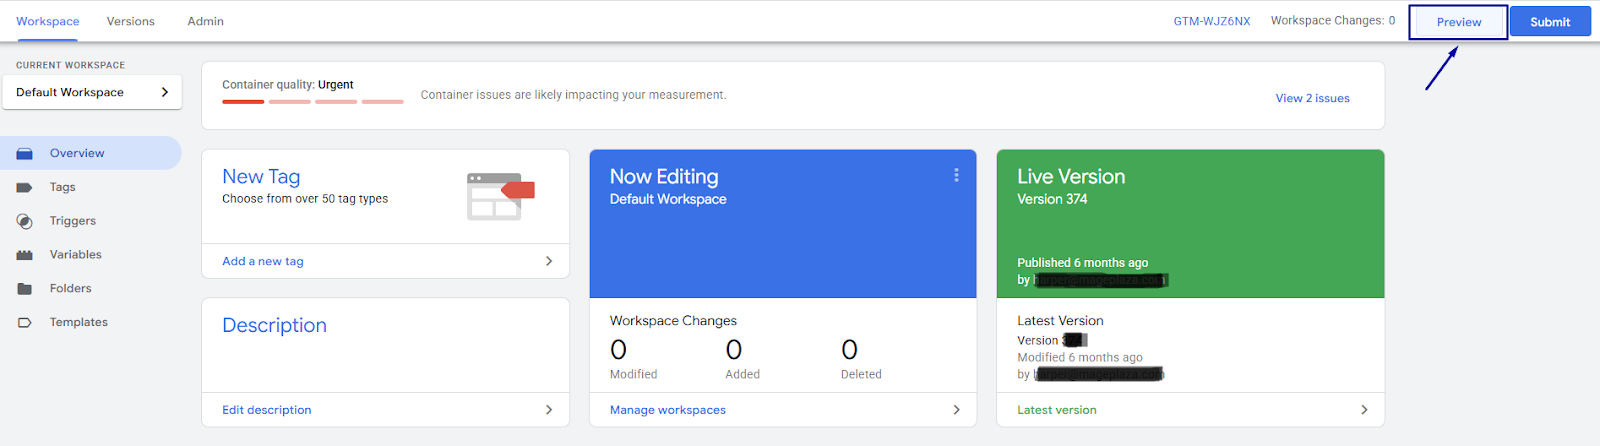
Task: Click the Folders icon in sidebar
Action: coord(25,289)
